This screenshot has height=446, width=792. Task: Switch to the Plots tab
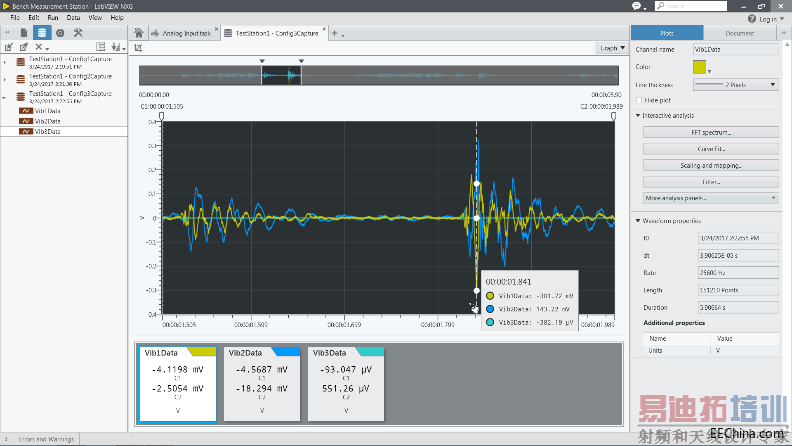click(x=667, y=33)
